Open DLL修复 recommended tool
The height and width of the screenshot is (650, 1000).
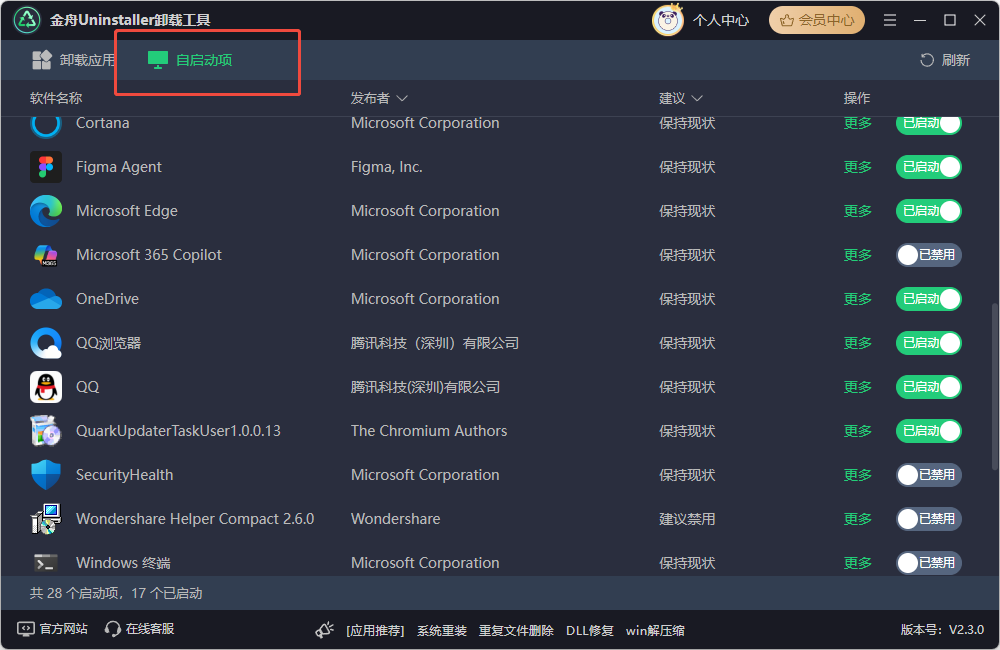[x=589, y=631]
